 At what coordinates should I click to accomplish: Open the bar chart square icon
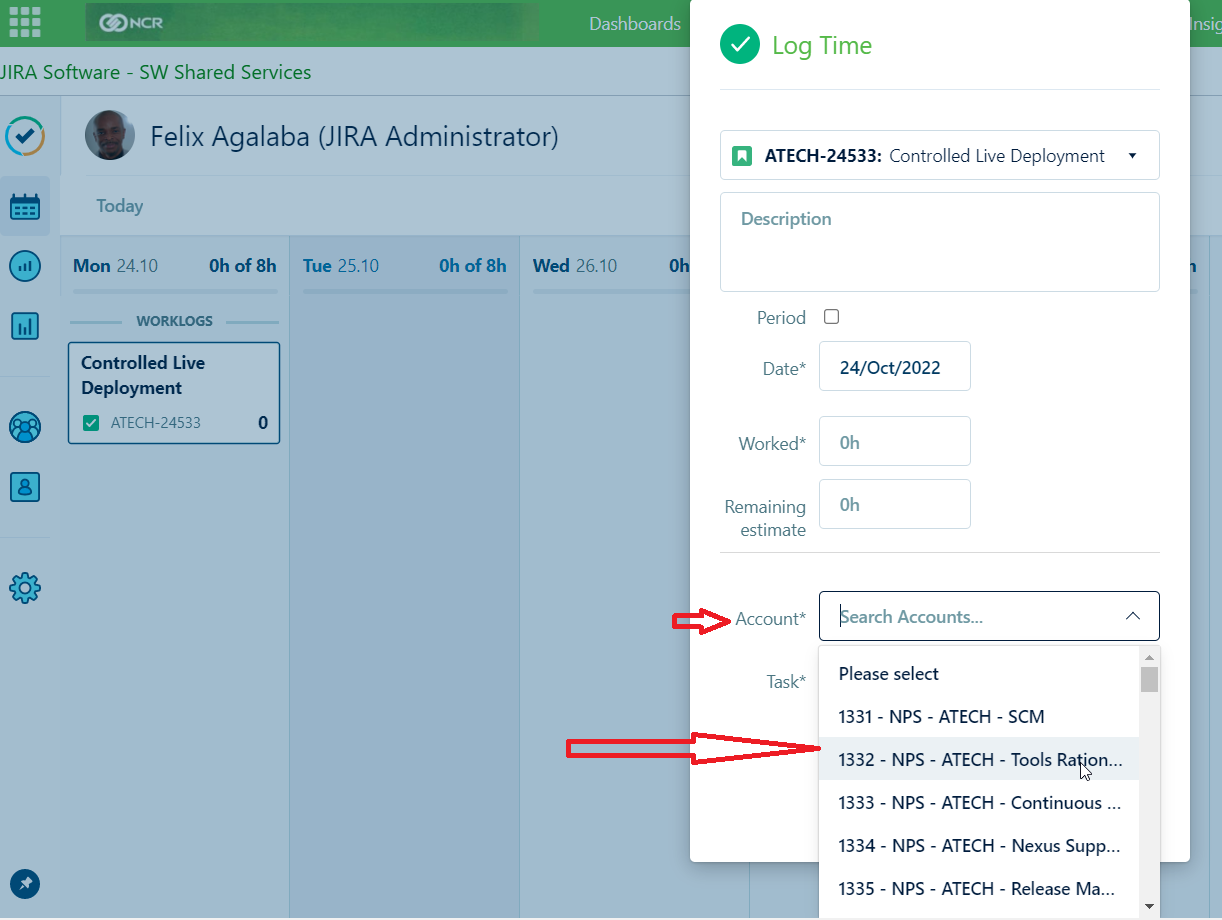(24, 326)
